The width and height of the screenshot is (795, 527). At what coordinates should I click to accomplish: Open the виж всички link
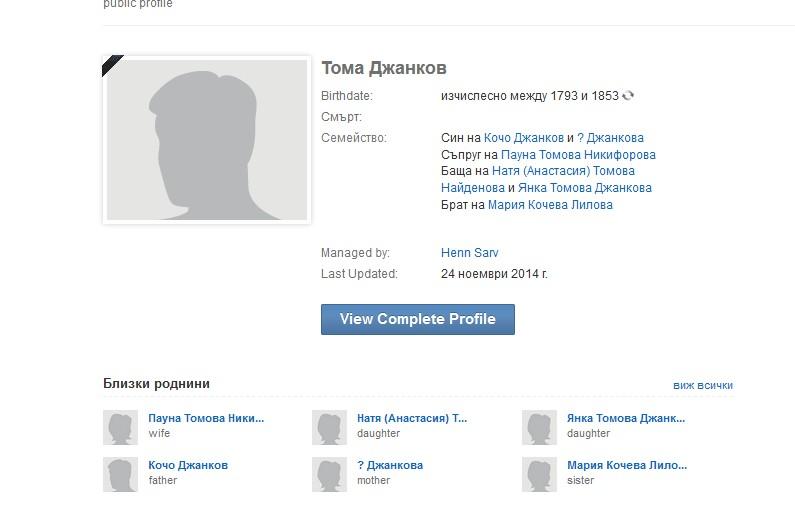[702, 385]
